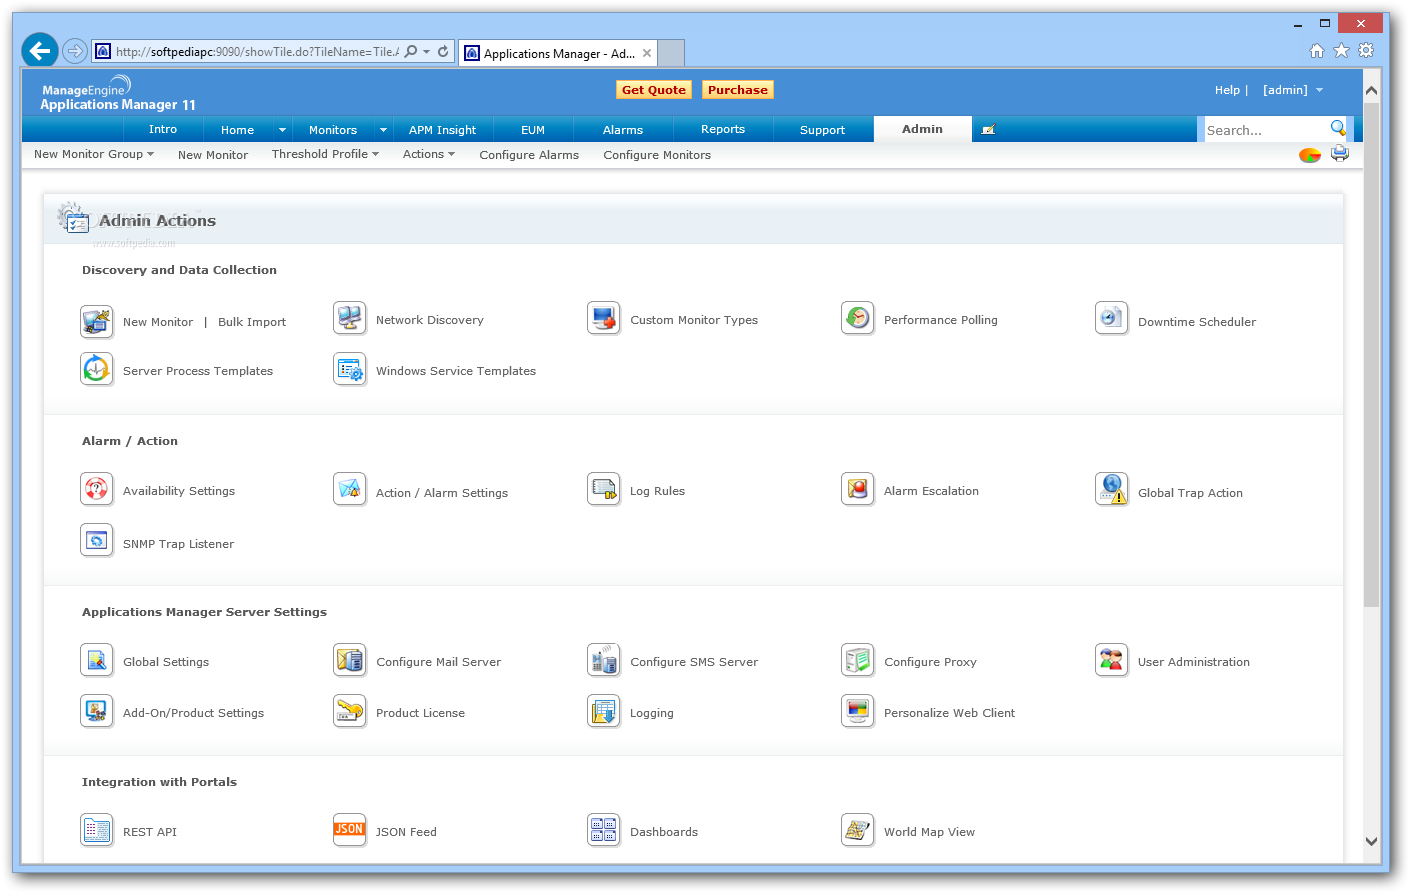Open the JSON Feed icon
The image size is (1410, 893).
point(350,831)
